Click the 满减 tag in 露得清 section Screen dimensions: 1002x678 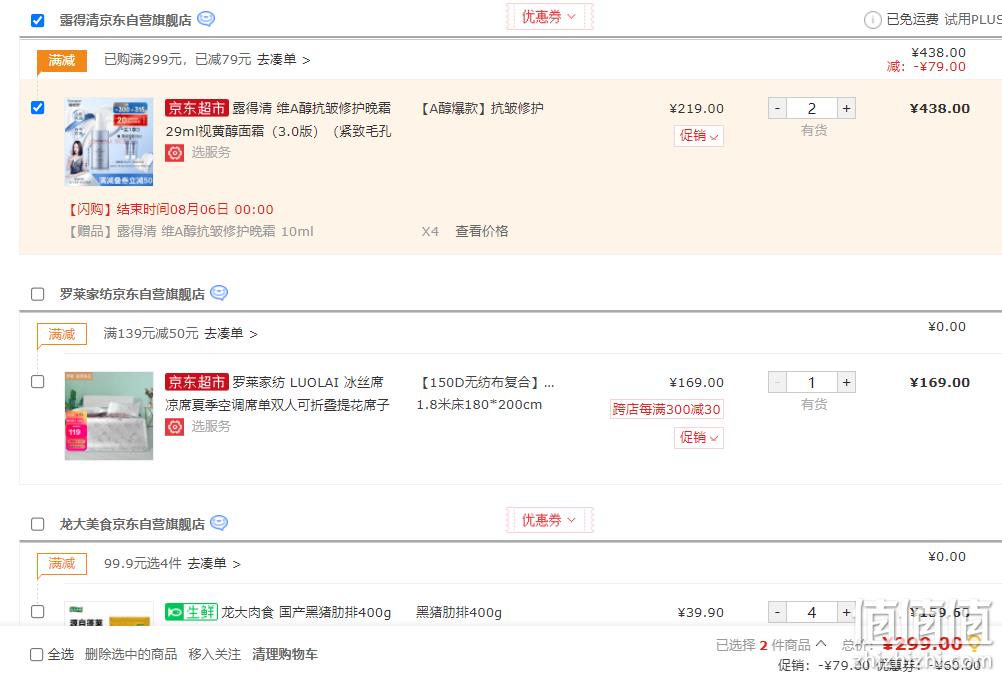62,60
